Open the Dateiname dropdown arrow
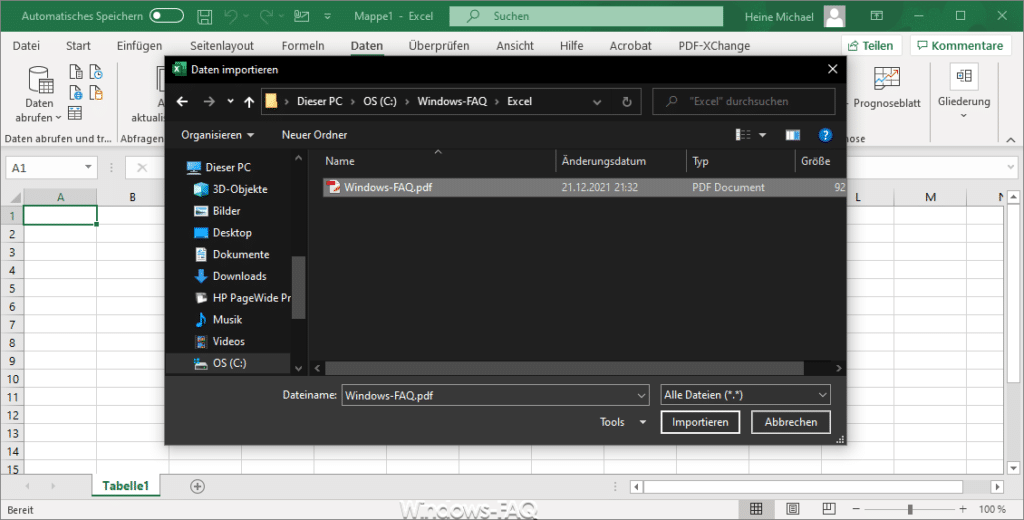This screenshot has width=1024, height=520. pos(641,395)
